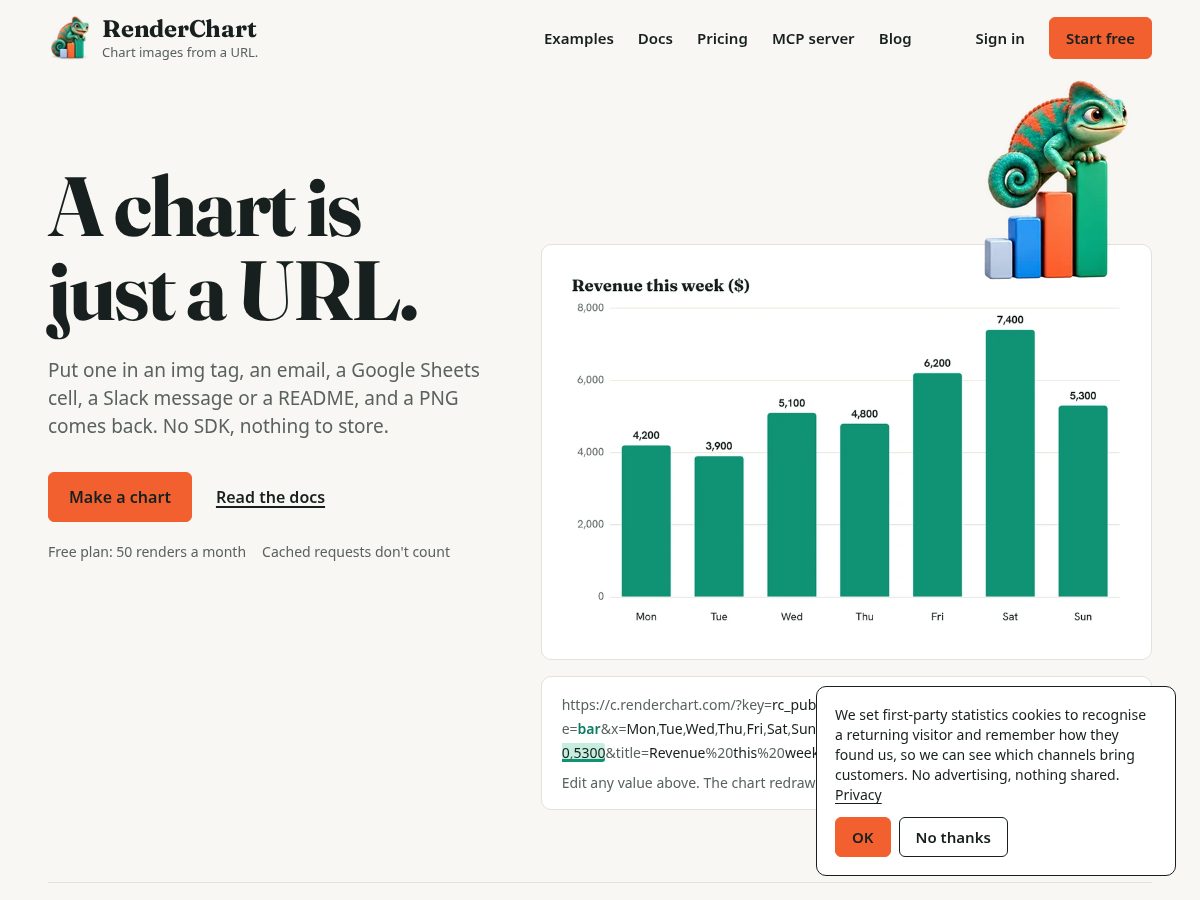Click the 'Revenue%20this%20week' title value in URL

[x=733, y=753]
